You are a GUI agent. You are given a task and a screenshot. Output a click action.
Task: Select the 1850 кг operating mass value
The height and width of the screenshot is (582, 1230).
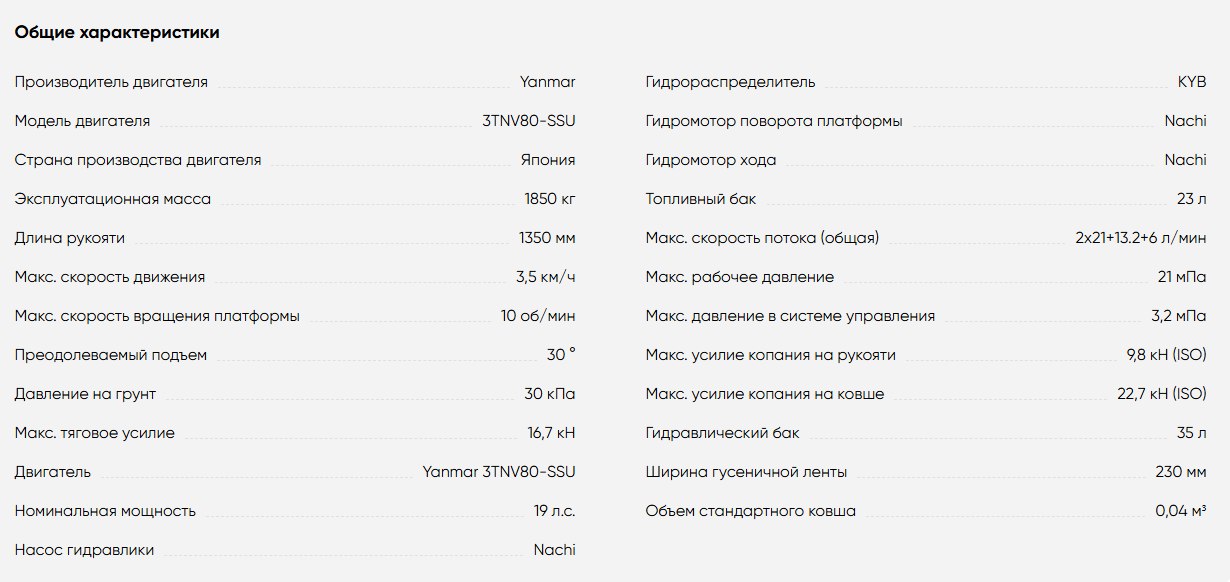(x=550, y=199)
